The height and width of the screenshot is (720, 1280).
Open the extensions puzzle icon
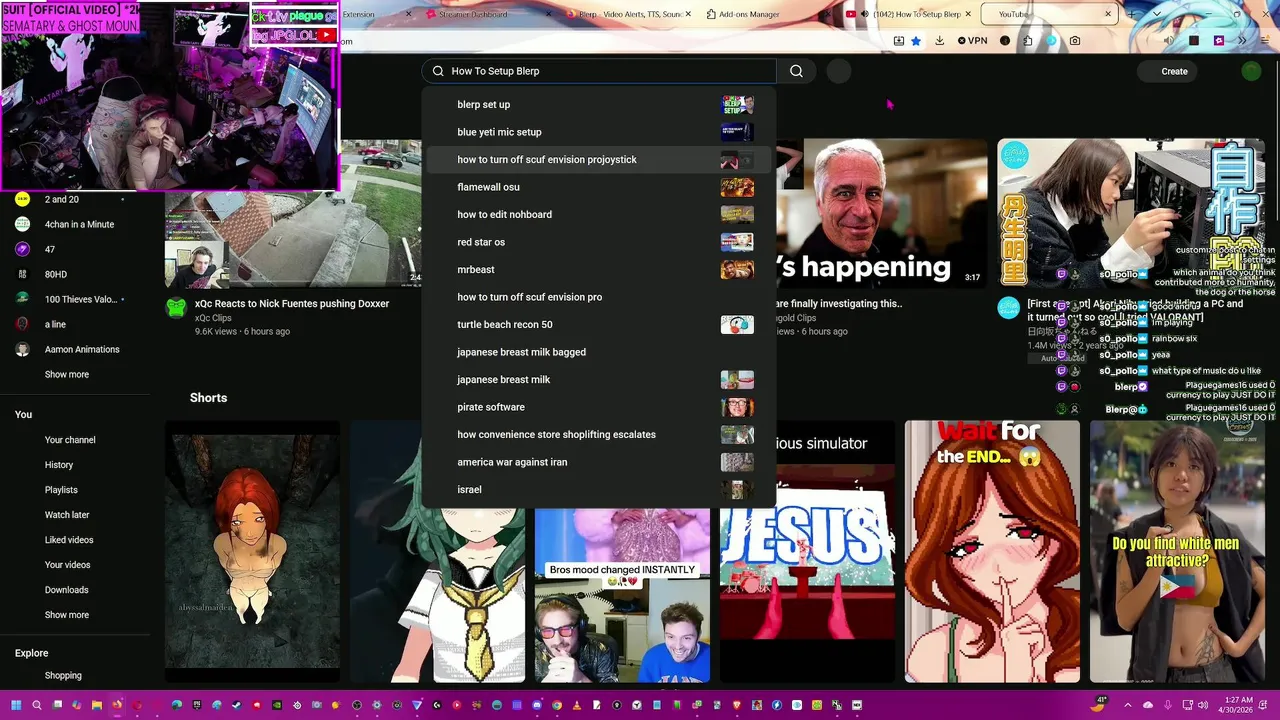pyautogui.click(x=1028, y=41)
